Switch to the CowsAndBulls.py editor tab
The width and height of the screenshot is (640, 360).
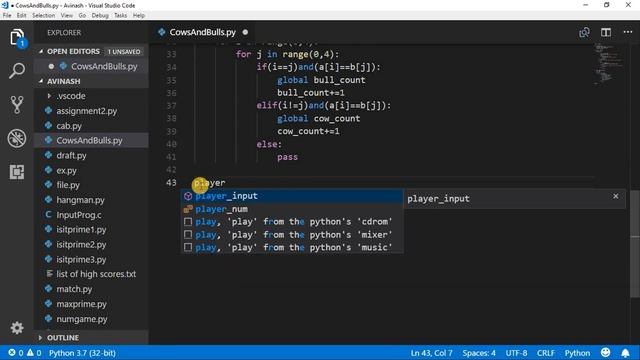click(x=202, y=32)
